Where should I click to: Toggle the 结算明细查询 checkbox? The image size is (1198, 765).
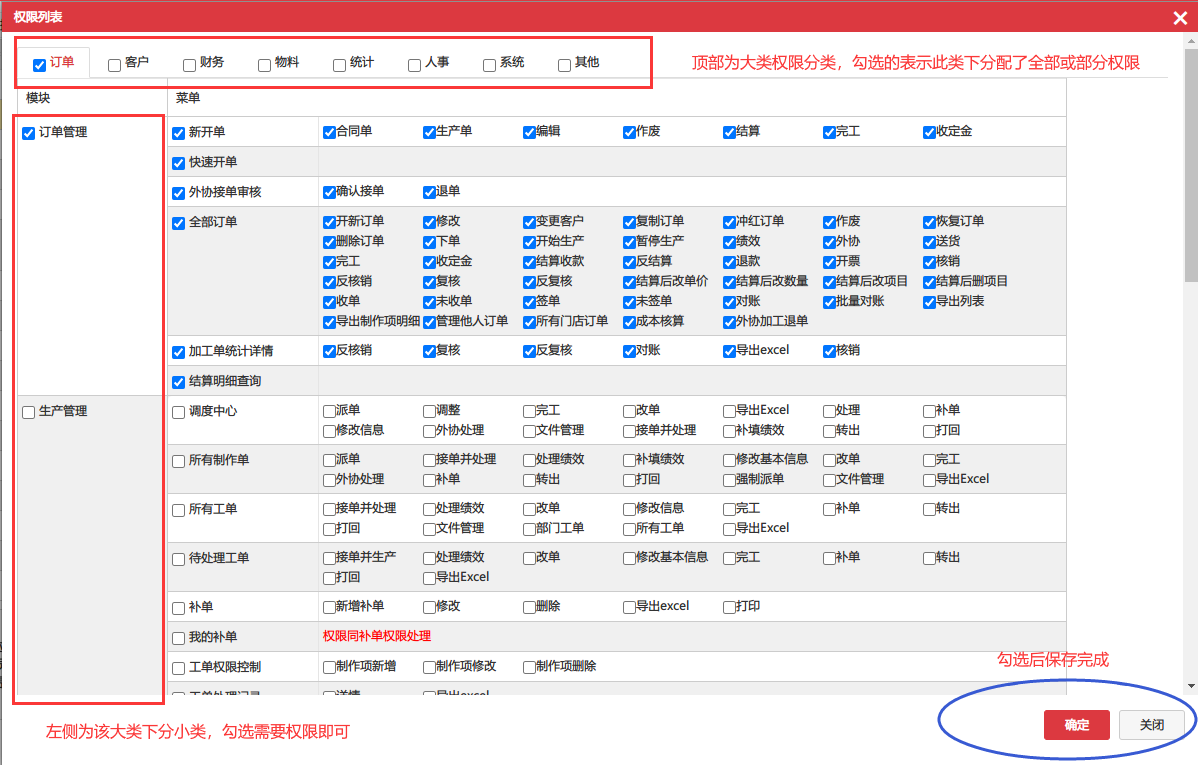tap(178, 382)
